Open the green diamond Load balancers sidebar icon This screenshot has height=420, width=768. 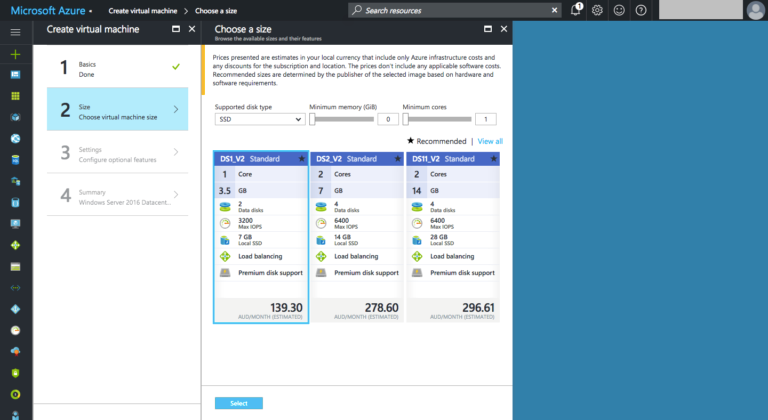[15, 245]
